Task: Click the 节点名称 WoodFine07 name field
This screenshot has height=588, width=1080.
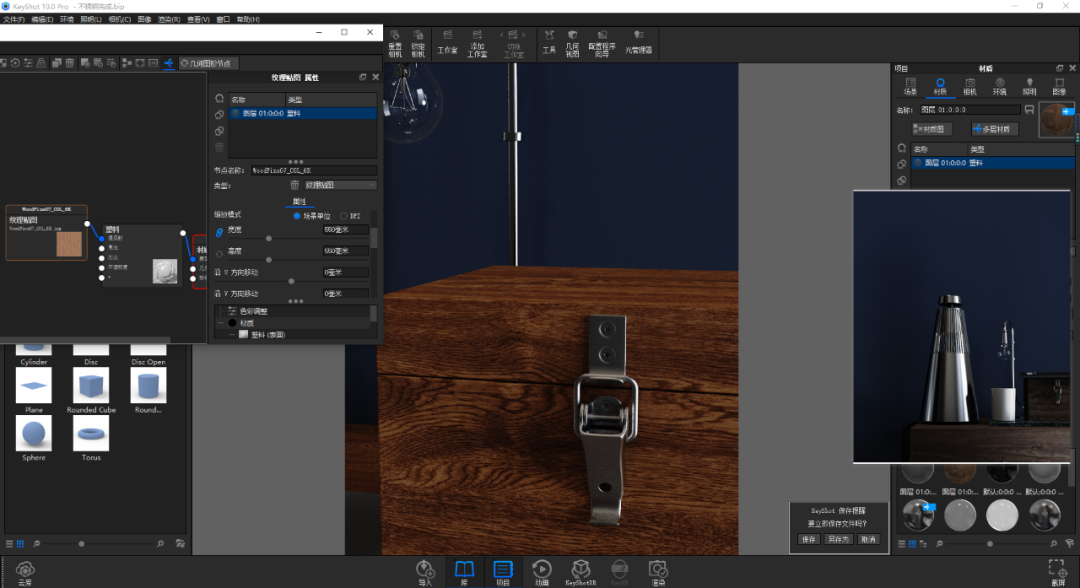Action: (313, 170)
